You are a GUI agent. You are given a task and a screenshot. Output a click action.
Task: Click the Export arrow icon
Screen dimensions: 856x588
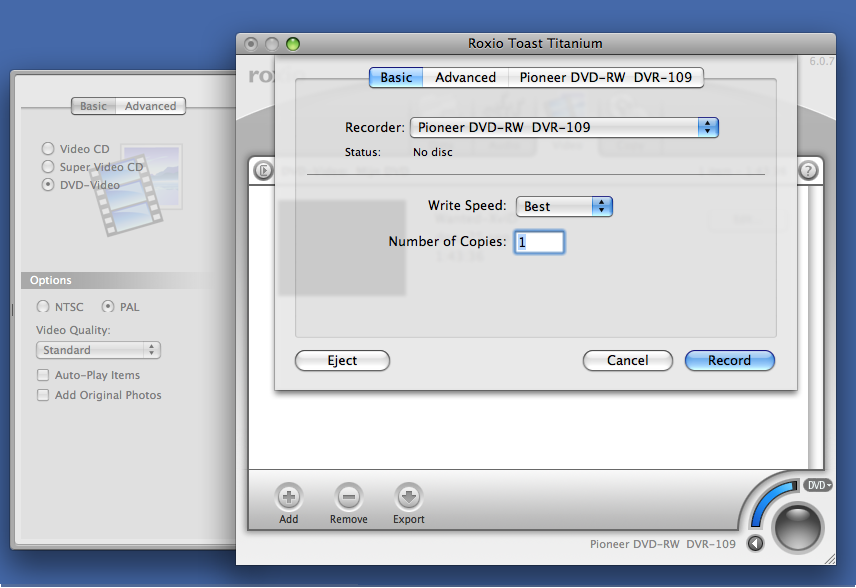tap(408, 497)
